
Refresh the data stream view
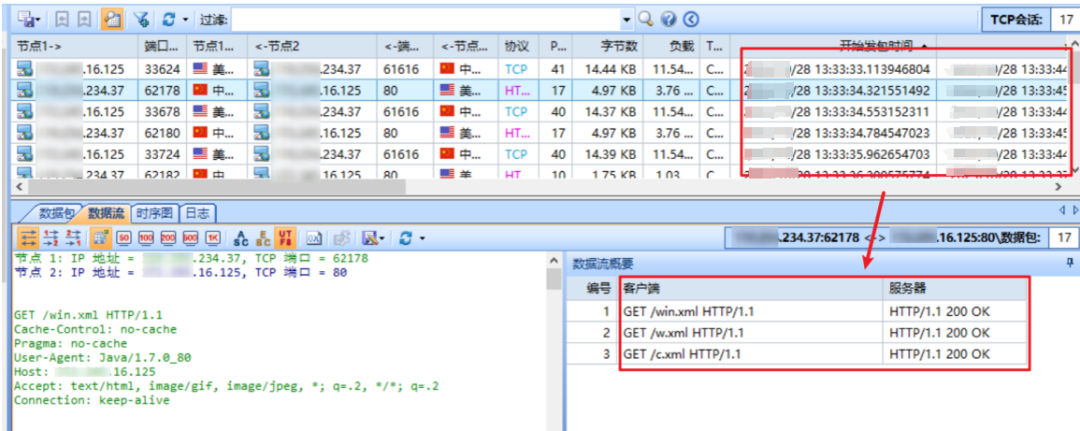tap(406, 238)
